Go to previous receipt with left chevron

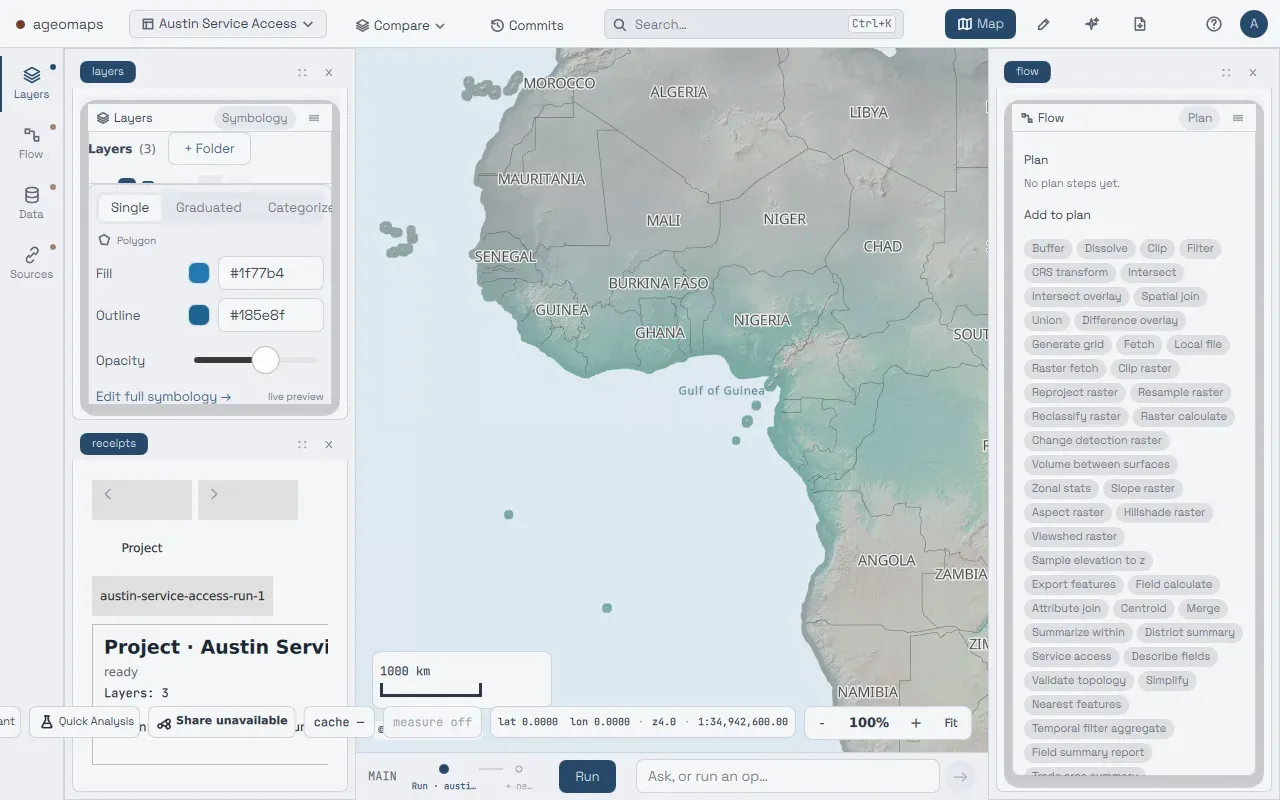point(142,499)
